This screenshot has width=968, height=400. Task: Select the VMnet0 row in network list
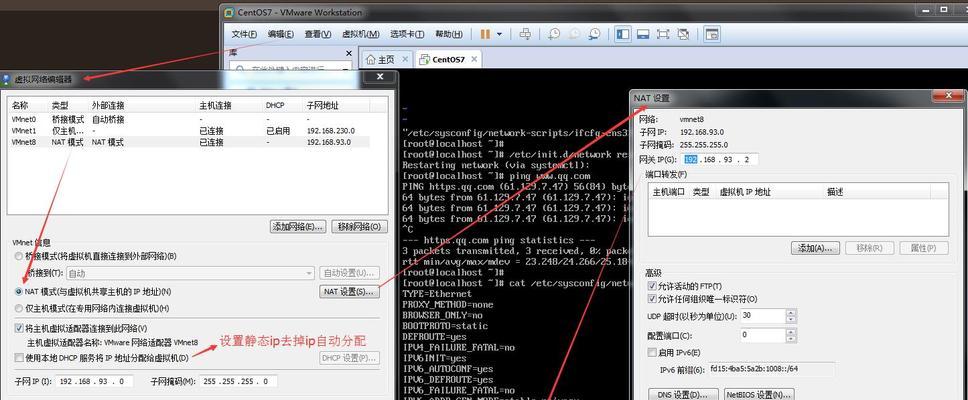click(x=190, y=119)
